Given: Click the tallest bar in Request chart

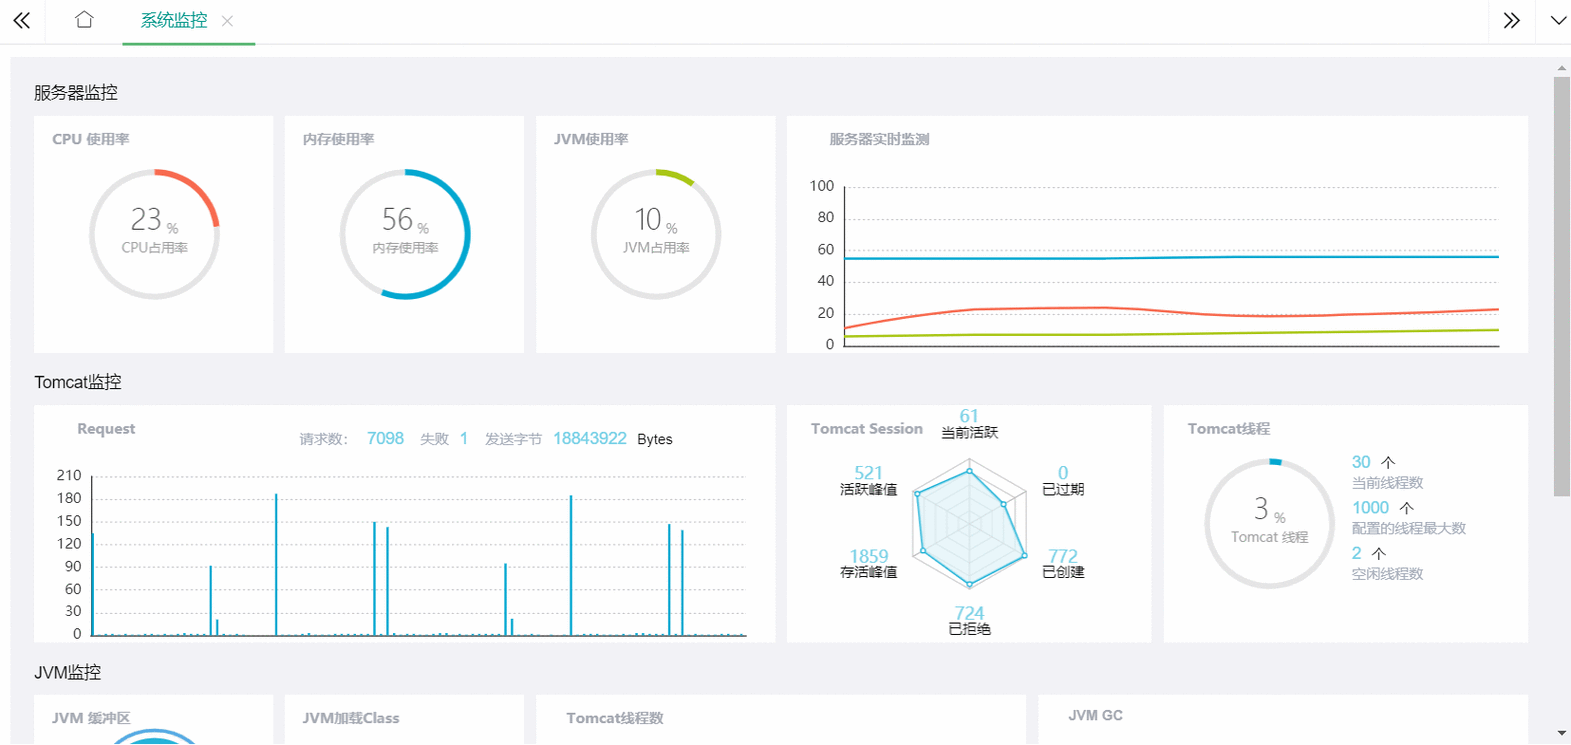Looking at the screenshot, I should 276,565.
